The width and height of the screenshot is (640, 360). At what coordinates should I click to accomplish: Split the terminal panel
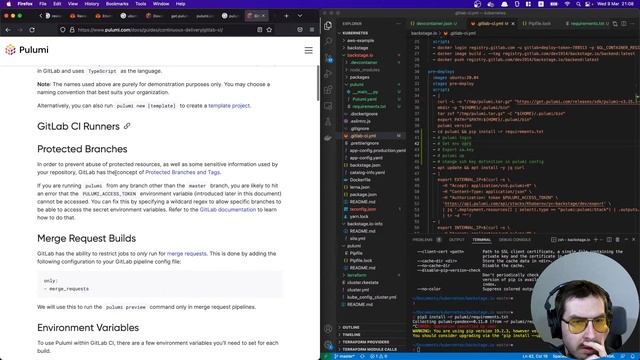point(609,240)
